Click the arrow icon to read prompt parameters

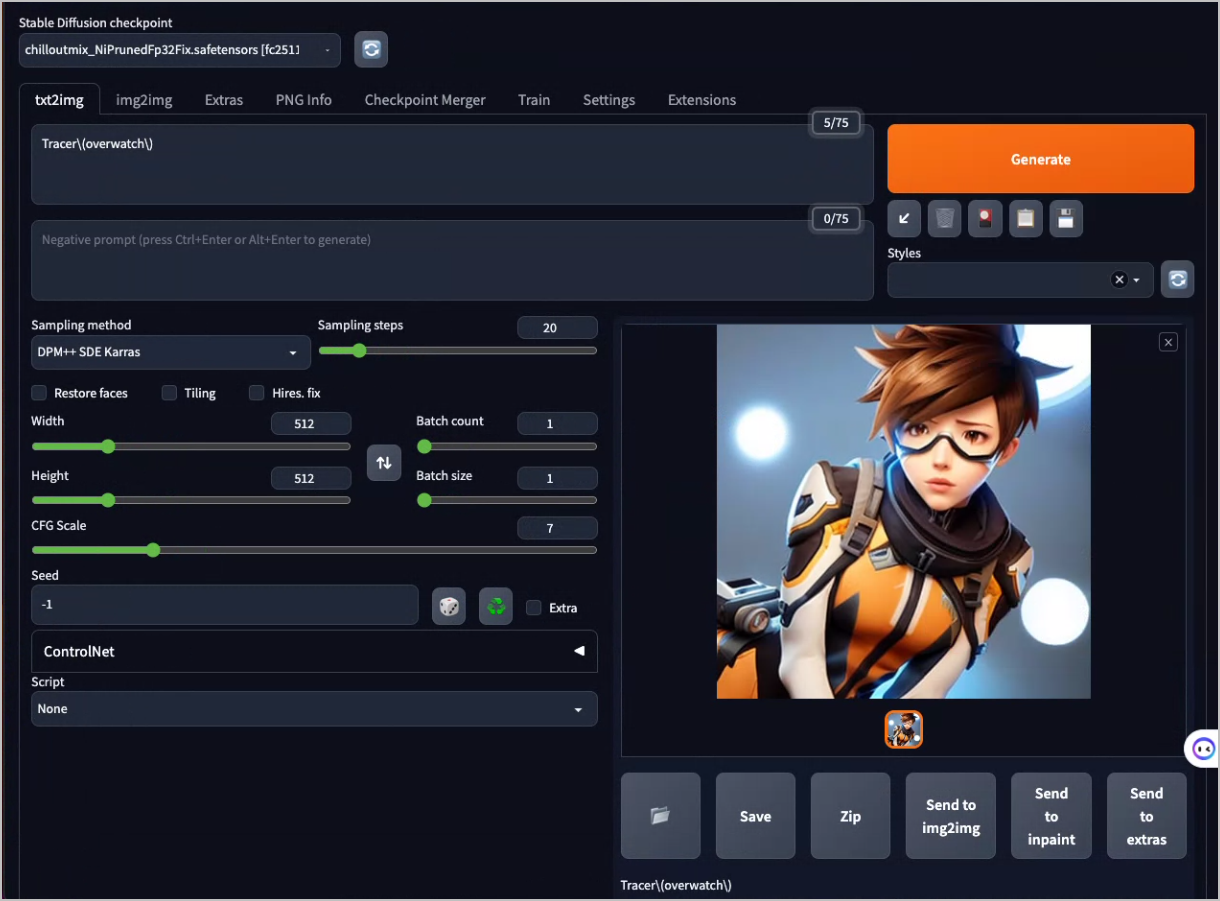pyautogui.click(x=904, y=218)
